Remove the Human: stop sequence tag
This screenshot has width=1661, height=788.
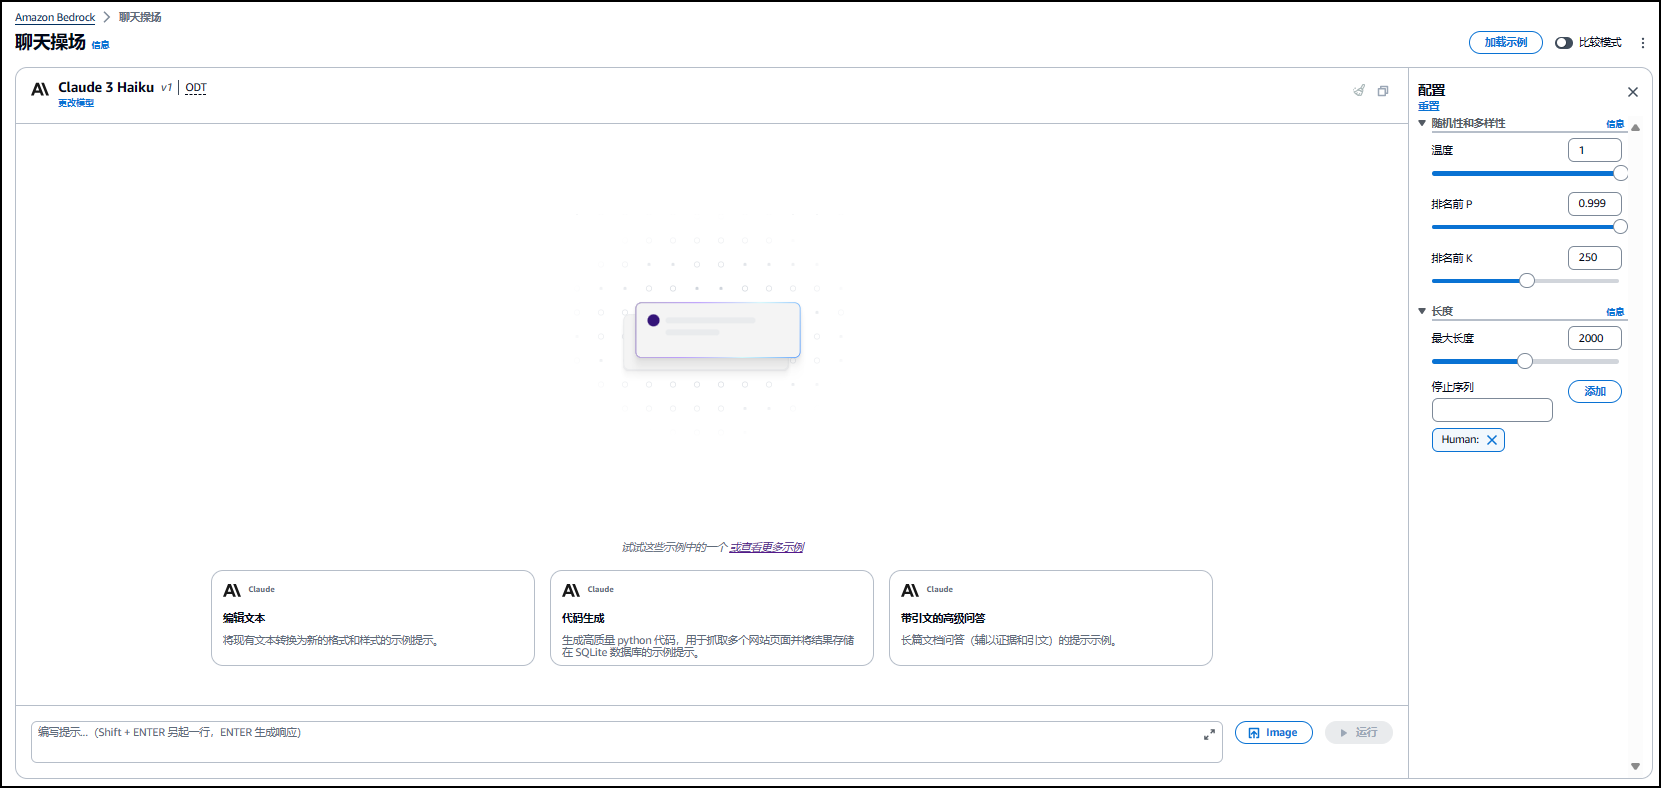click(1492, 440)
